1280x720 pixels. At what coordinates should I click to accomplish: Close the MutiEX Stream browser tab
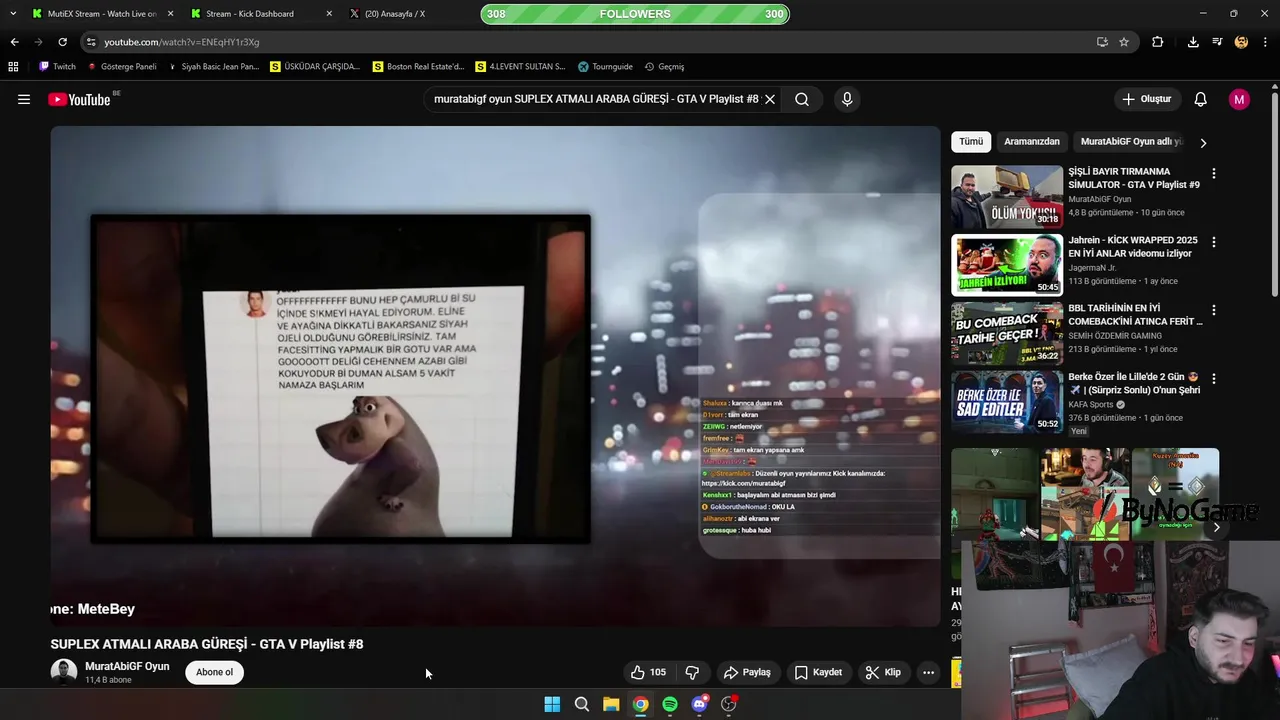point(170,14)
